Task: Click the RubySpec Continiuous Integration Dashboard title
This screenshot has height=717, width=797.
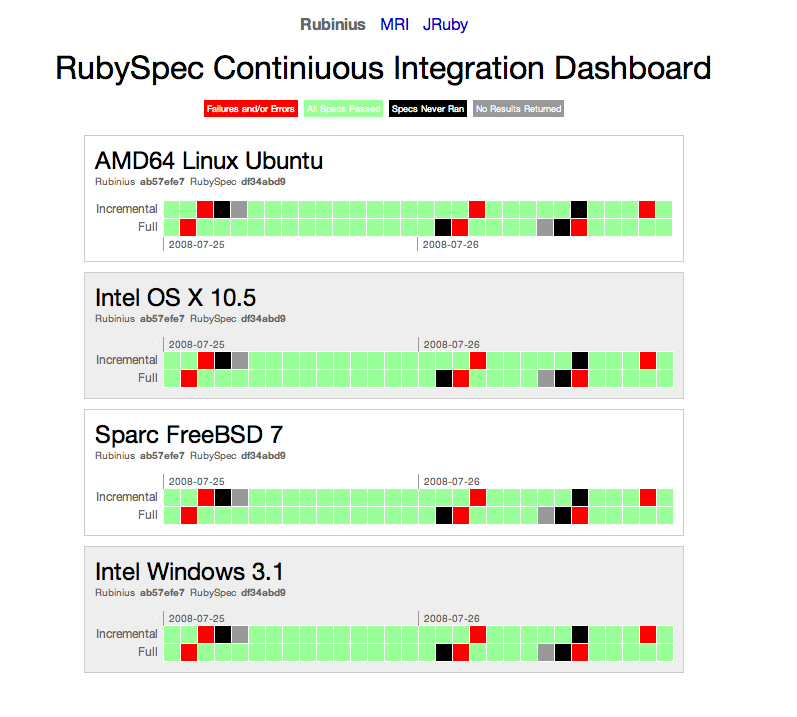Action: pos(383,68)
